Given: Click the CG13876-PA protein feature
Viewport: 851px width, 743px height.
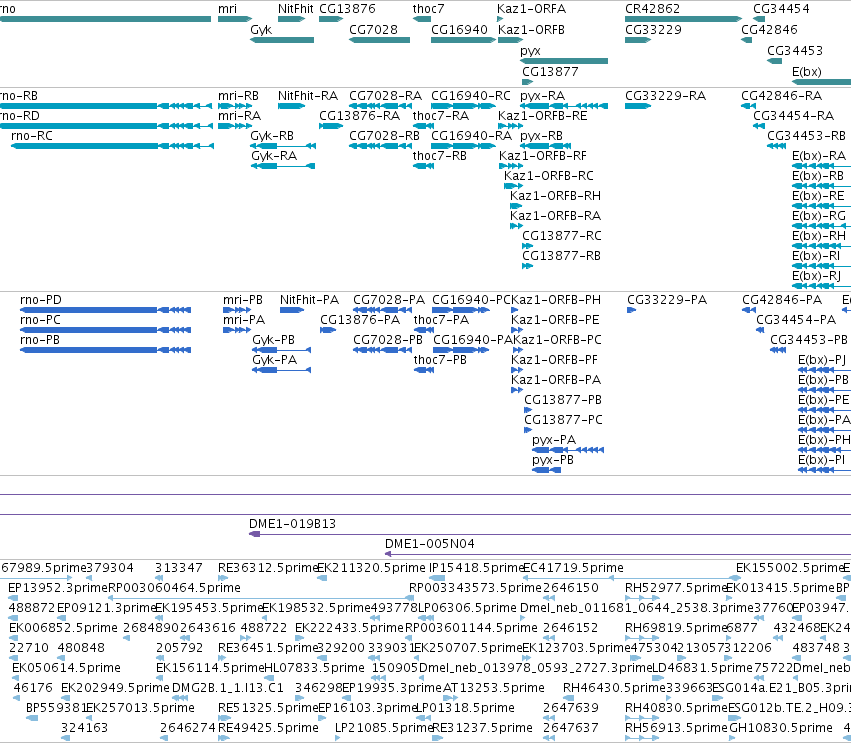Looking at the screenshot, I should 328,330.
